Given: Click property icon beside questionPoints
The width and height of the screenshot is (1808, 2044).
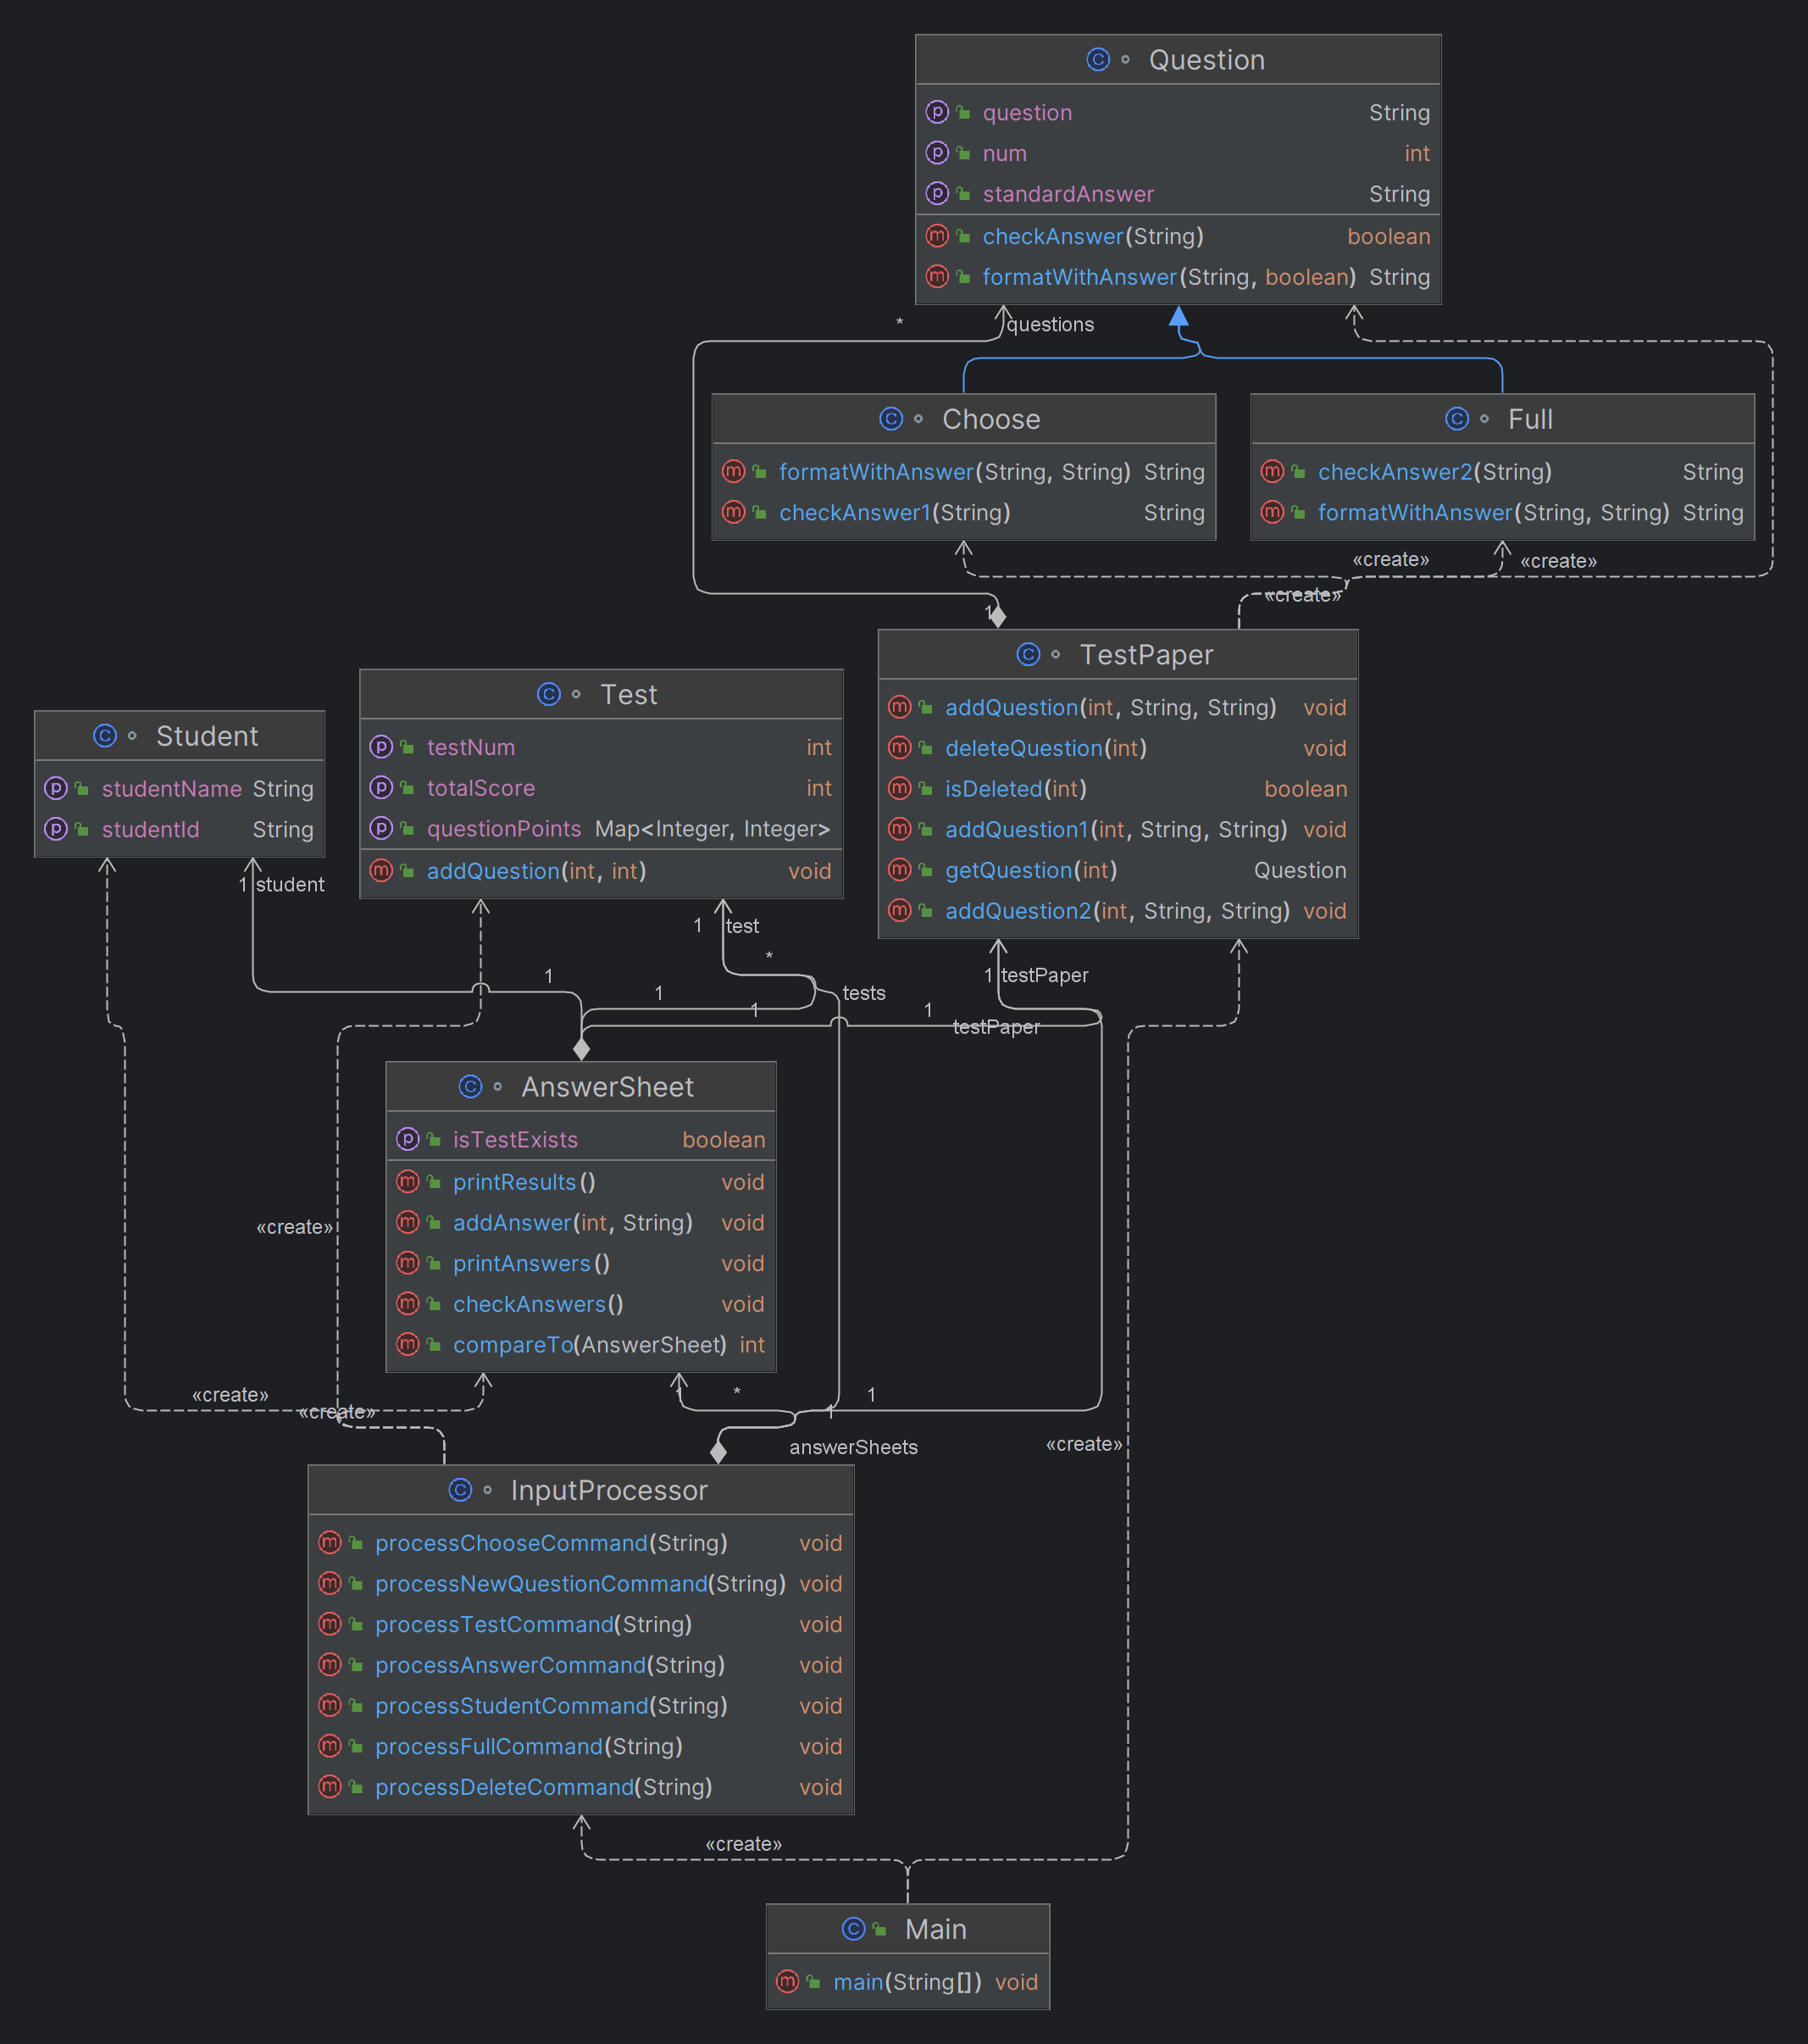Looking at the screenshot, I should click(x=381, y=828).
